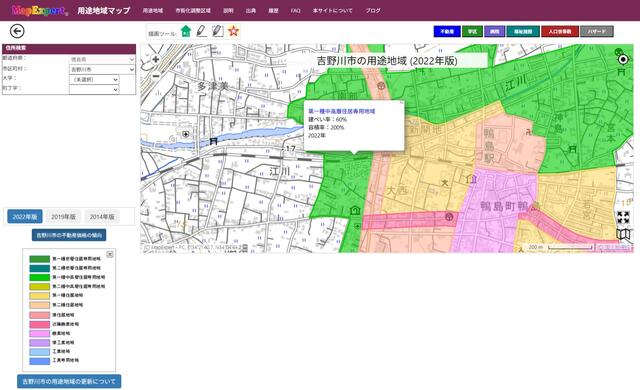The width and height of the screenshot is (640, 390).
Task: Click the 第一種住居地域 yellow legend swatch
Action: point(40,296)
